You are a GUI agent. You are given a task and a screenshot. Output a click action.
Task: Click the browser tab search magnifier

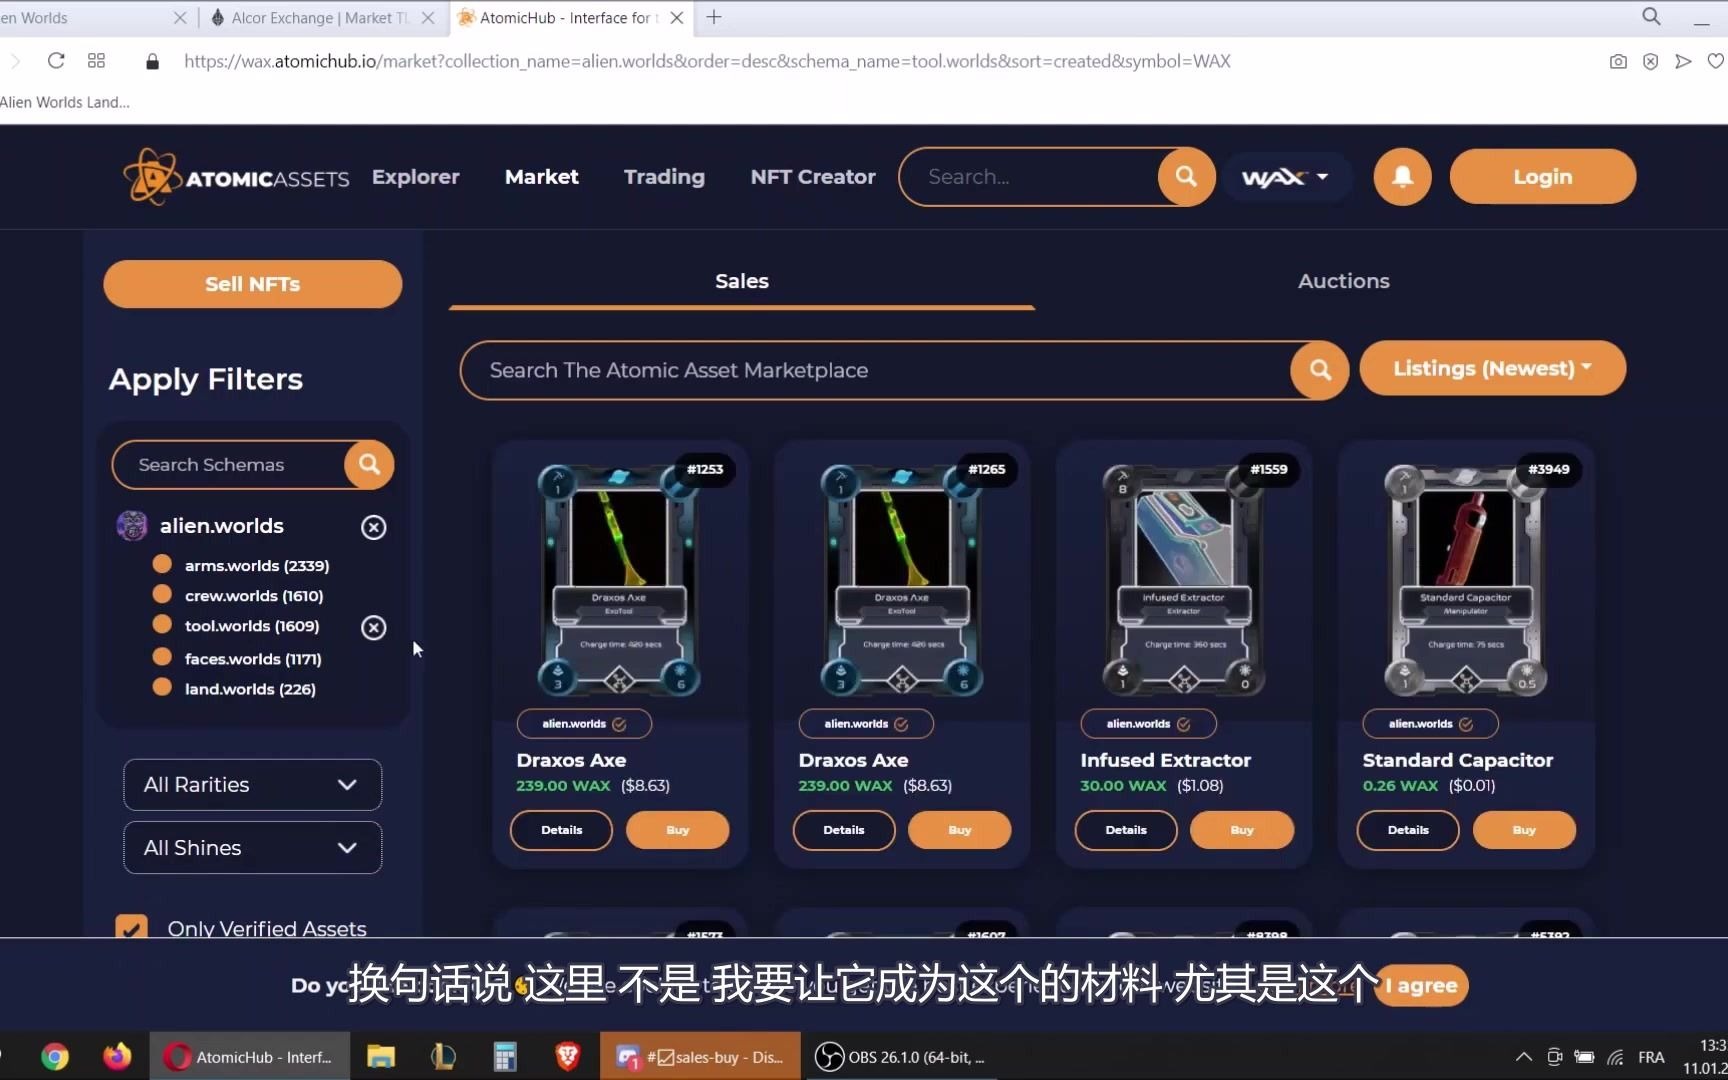coord(1651,17)
